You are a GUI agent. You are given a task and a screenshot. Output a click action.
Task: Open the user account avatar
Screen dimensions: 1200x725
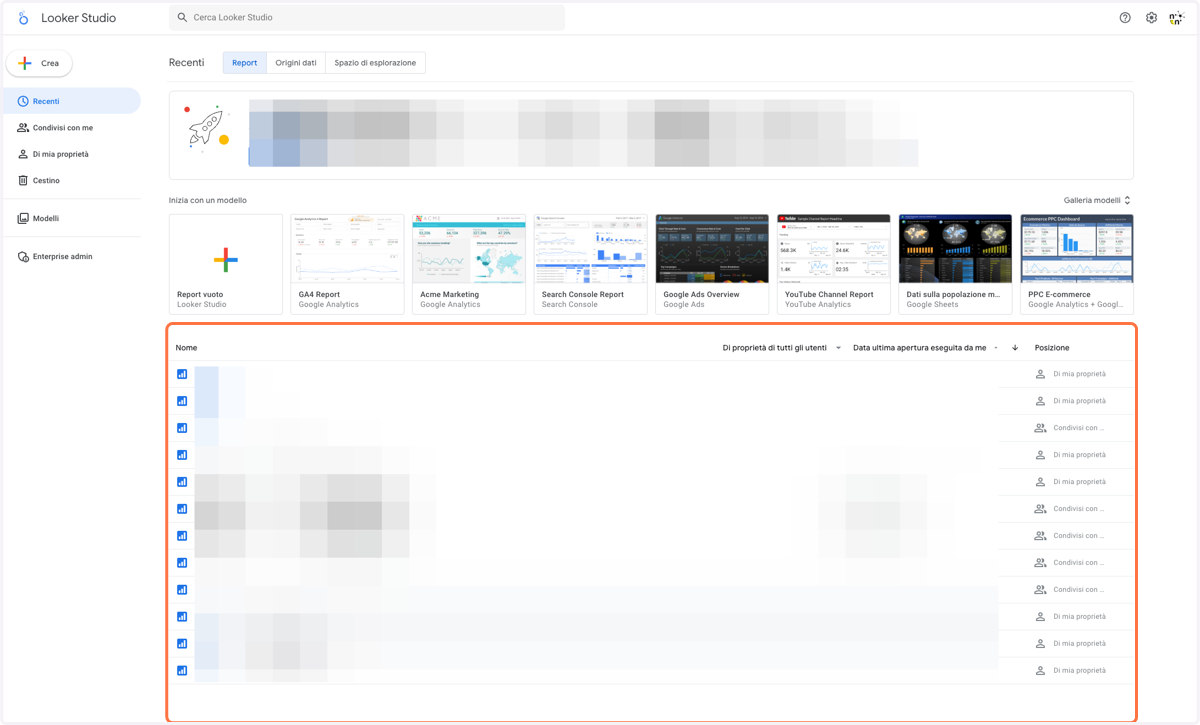click(x=1177, y=18)
